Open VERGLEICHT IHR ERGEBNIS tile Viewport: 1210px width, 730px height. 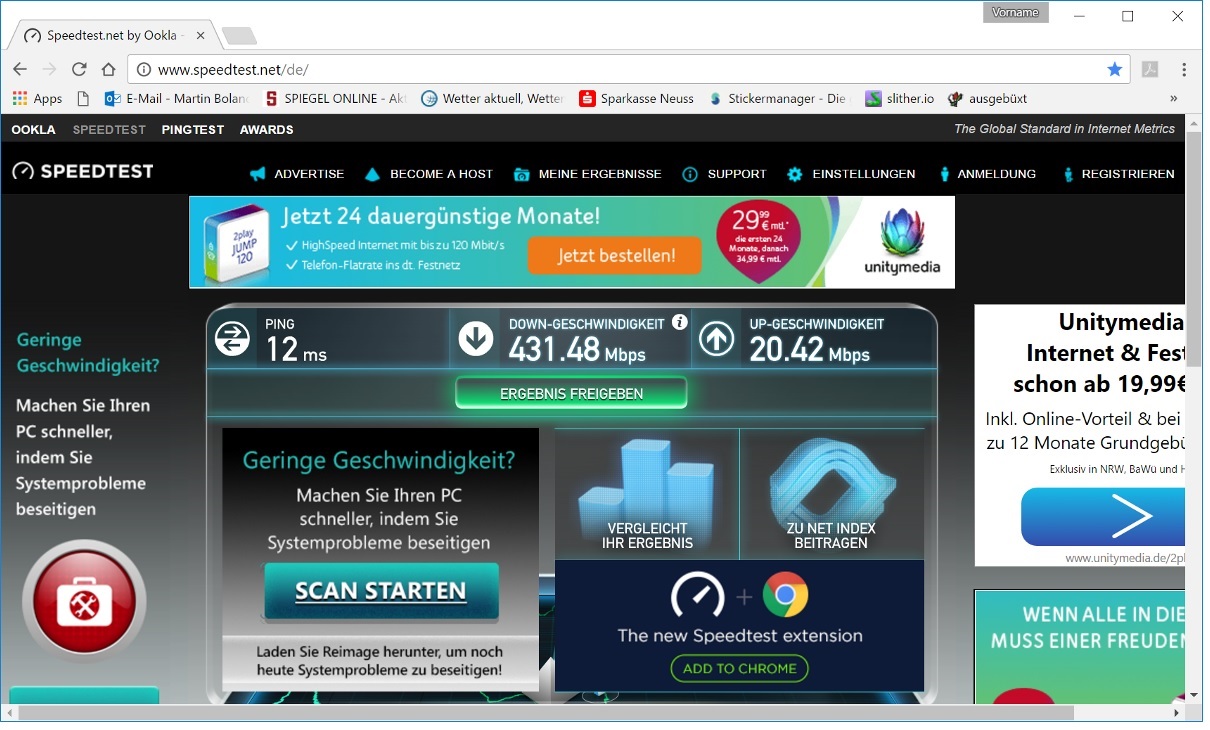click(647, 494)
